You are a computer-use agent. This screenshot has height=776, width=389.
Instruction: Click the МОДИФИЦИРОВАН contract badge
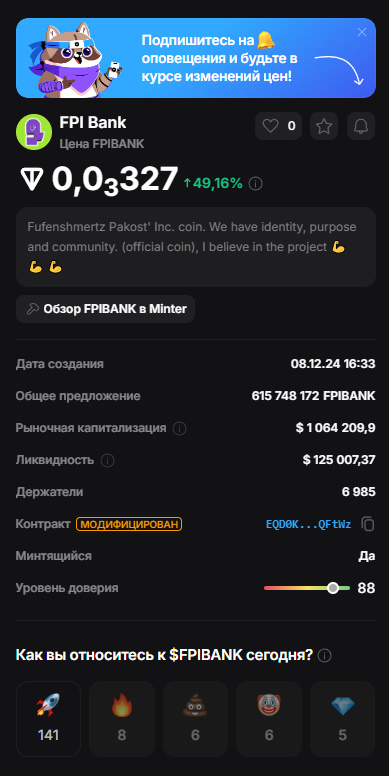129,524
